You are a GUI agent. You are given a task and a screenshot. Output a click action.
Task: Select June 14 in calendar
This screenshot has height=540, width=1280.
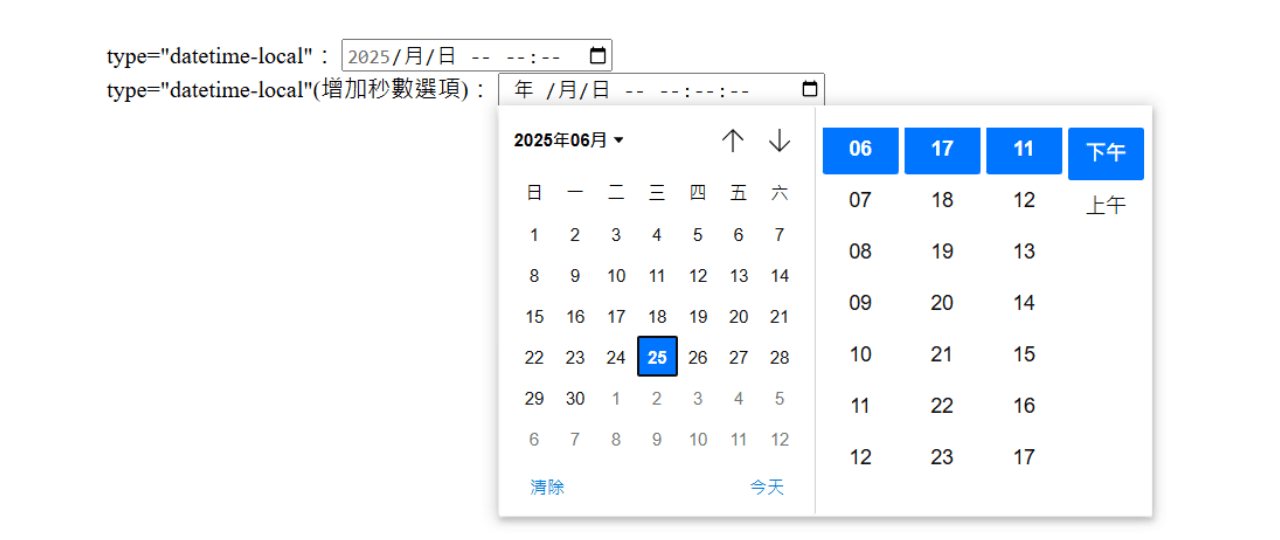click(x=779, y=275)
